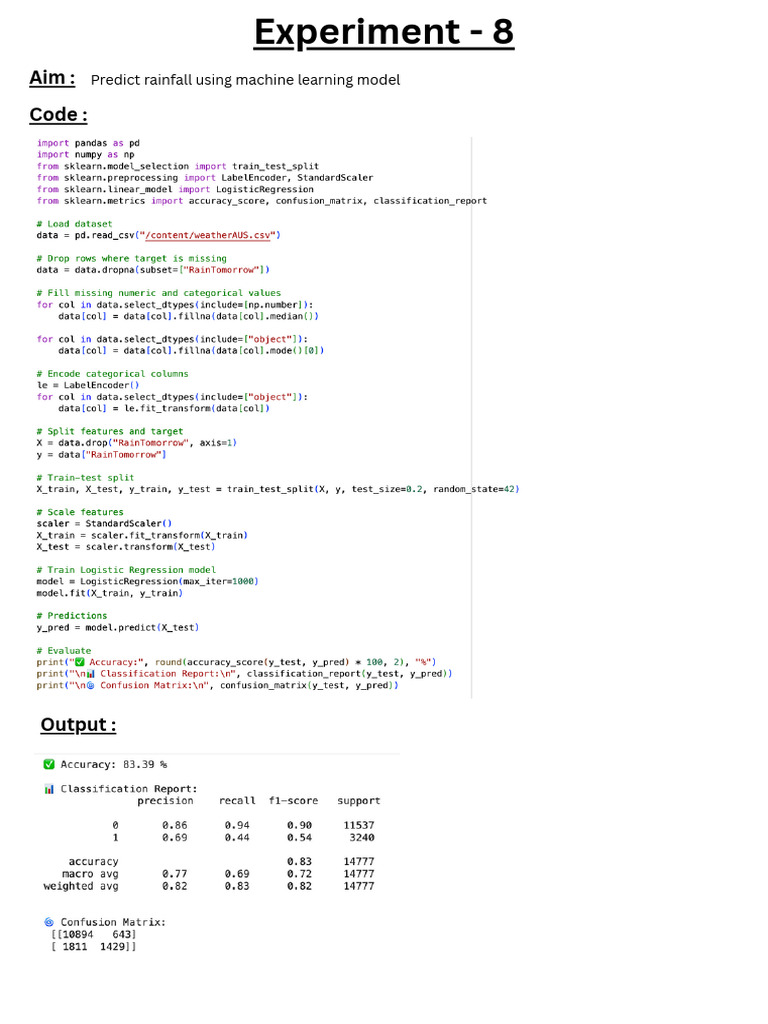Click the model.fit(X_train, y_train) line
768x1024 pixels.
[x=110, y=594]
